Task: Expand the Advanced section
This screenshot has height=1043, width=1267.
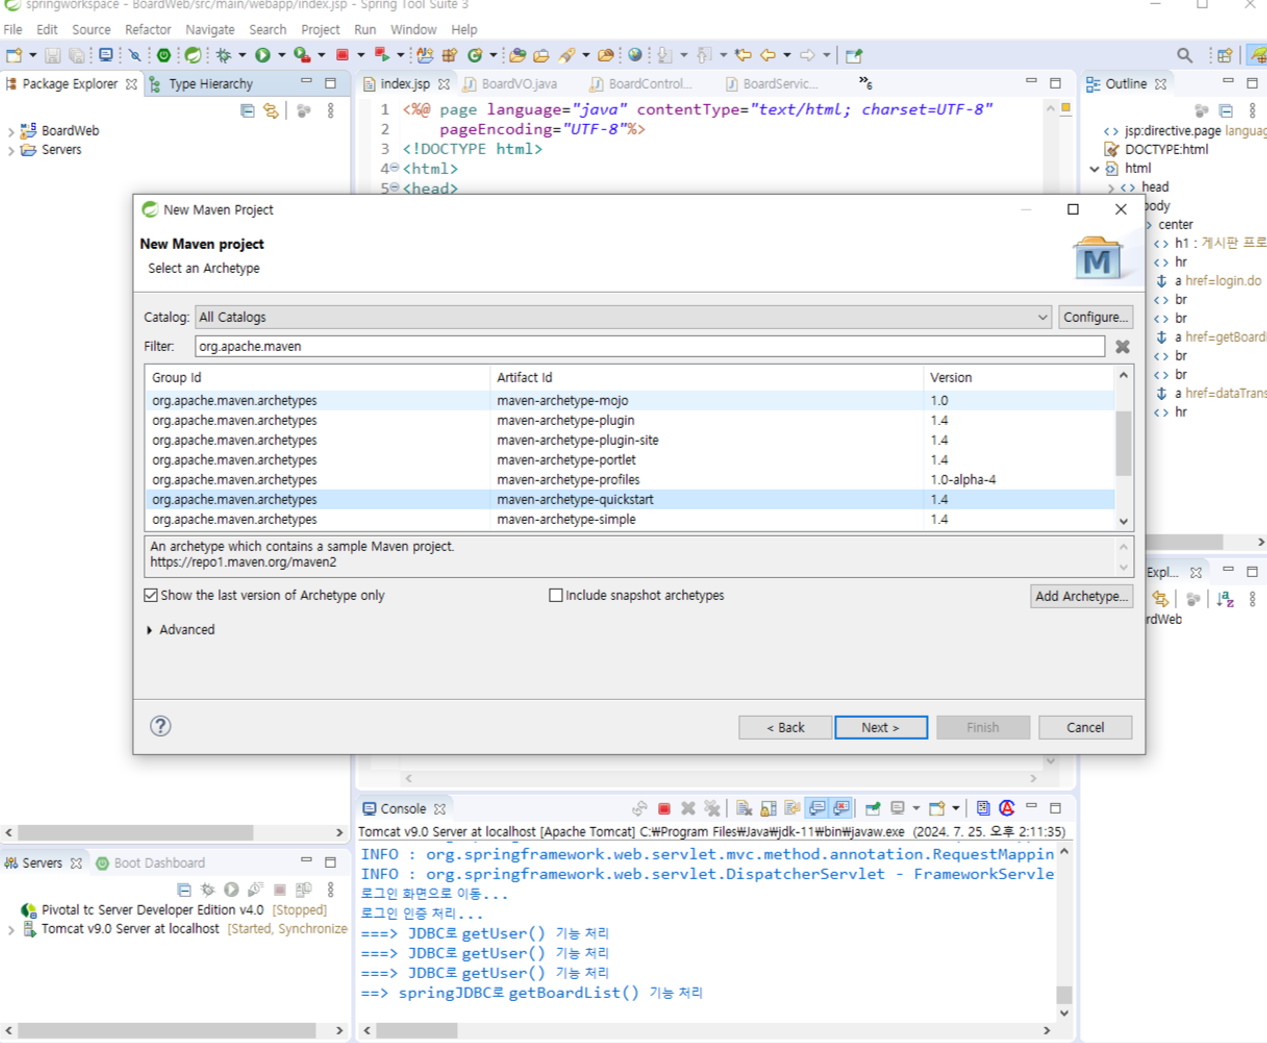Action: point(150,630)
